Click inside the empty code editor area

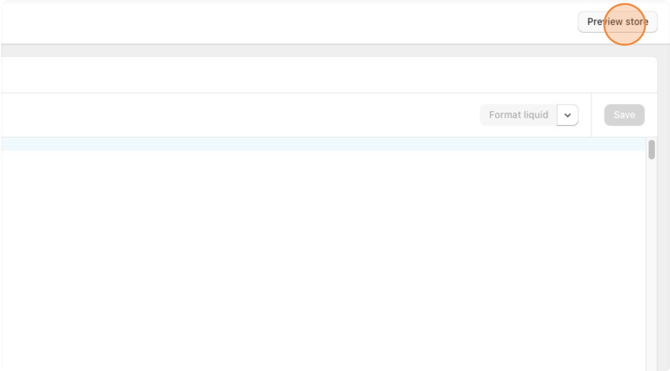[323, 261]
